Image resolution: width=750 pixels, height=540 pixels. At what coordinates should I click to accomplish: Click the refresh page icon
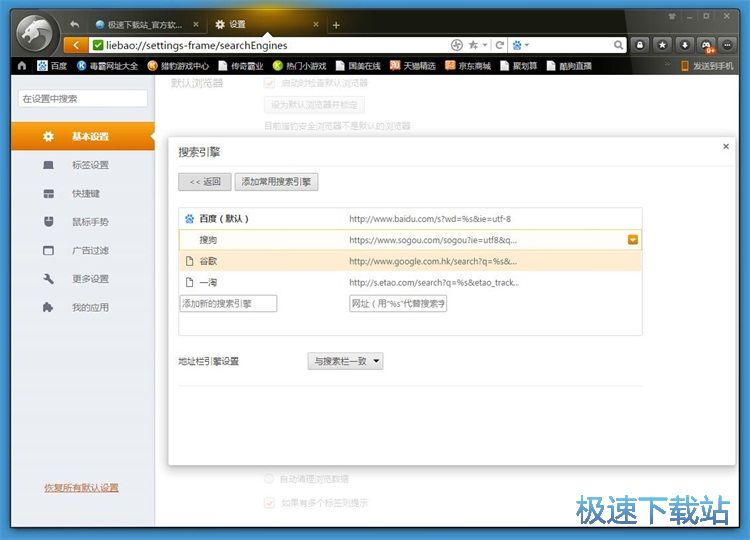(500, 45)
